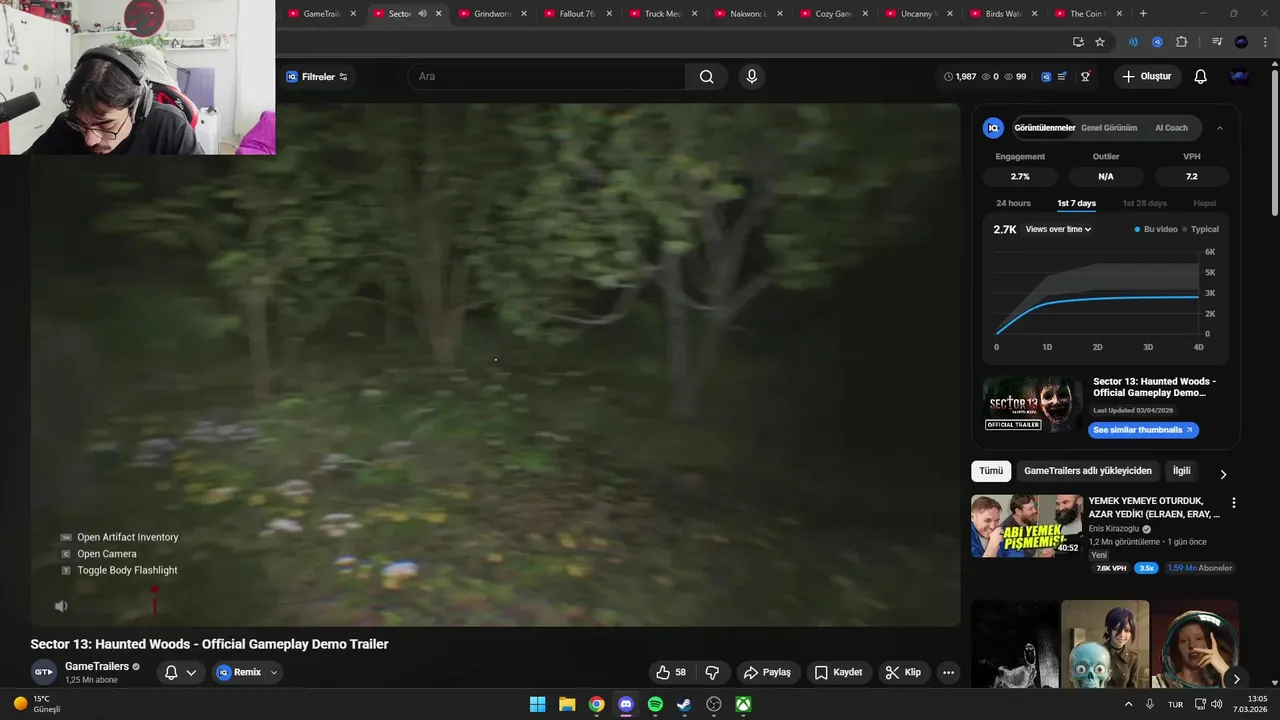Viewport: 1280px width, 720px height.
Task: Open options menu for YEMEK YEMEYE OTURDUK video
Action: point(1233,503)
